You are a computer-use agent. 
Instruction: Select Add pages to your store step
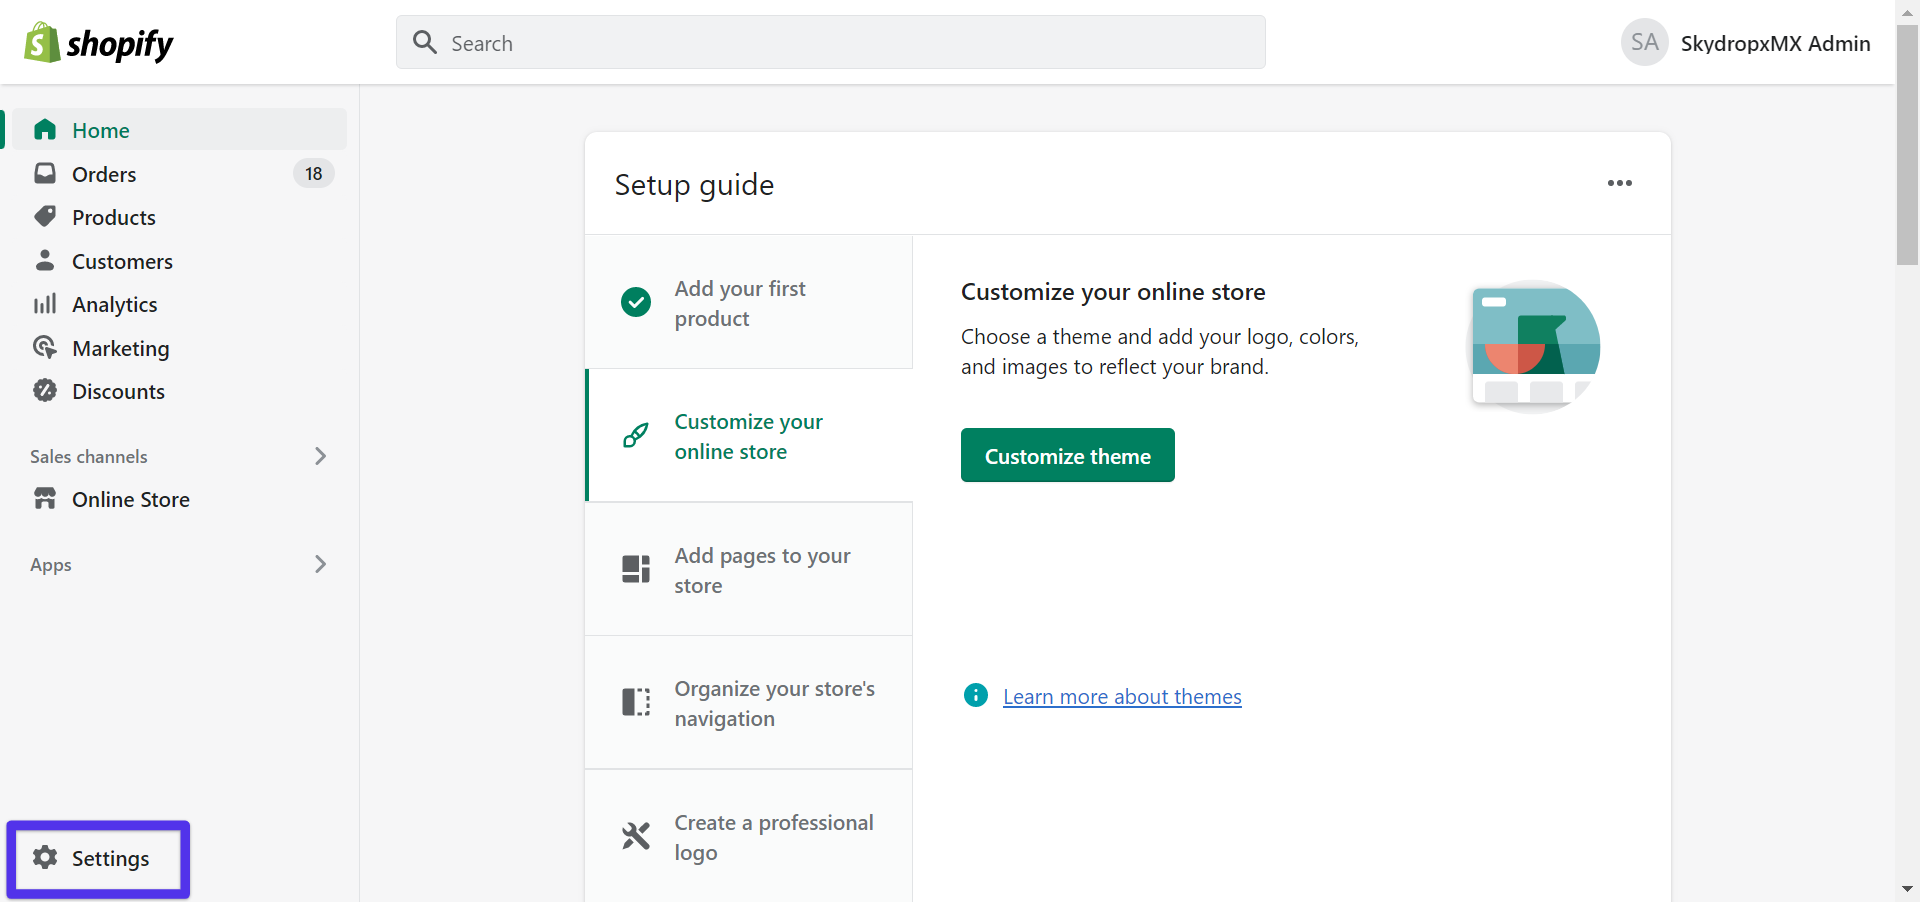(749, 569)
